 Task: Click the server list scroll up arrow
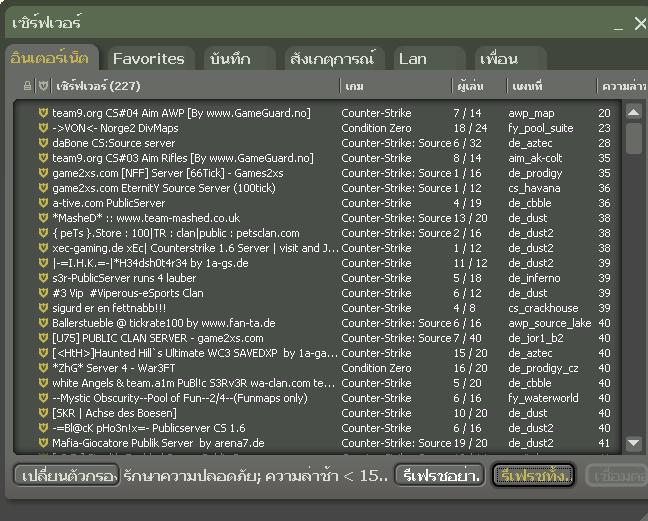634,112
